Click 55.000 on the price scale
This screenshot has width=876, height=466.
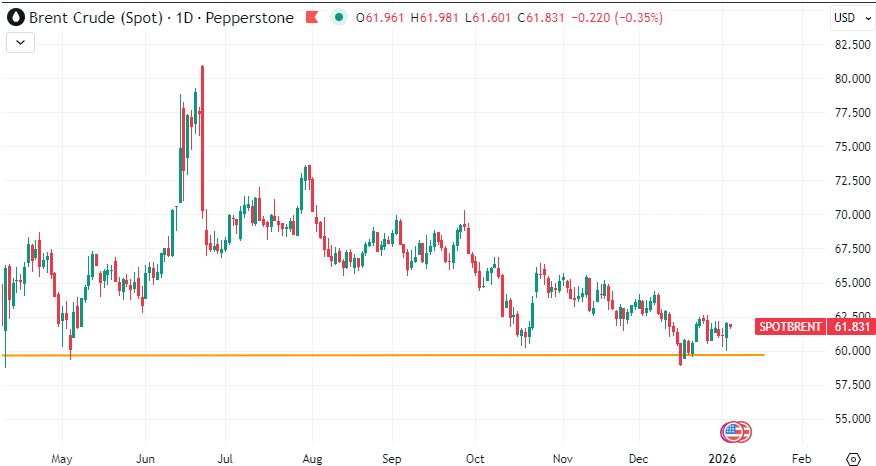tap(851, 419)
